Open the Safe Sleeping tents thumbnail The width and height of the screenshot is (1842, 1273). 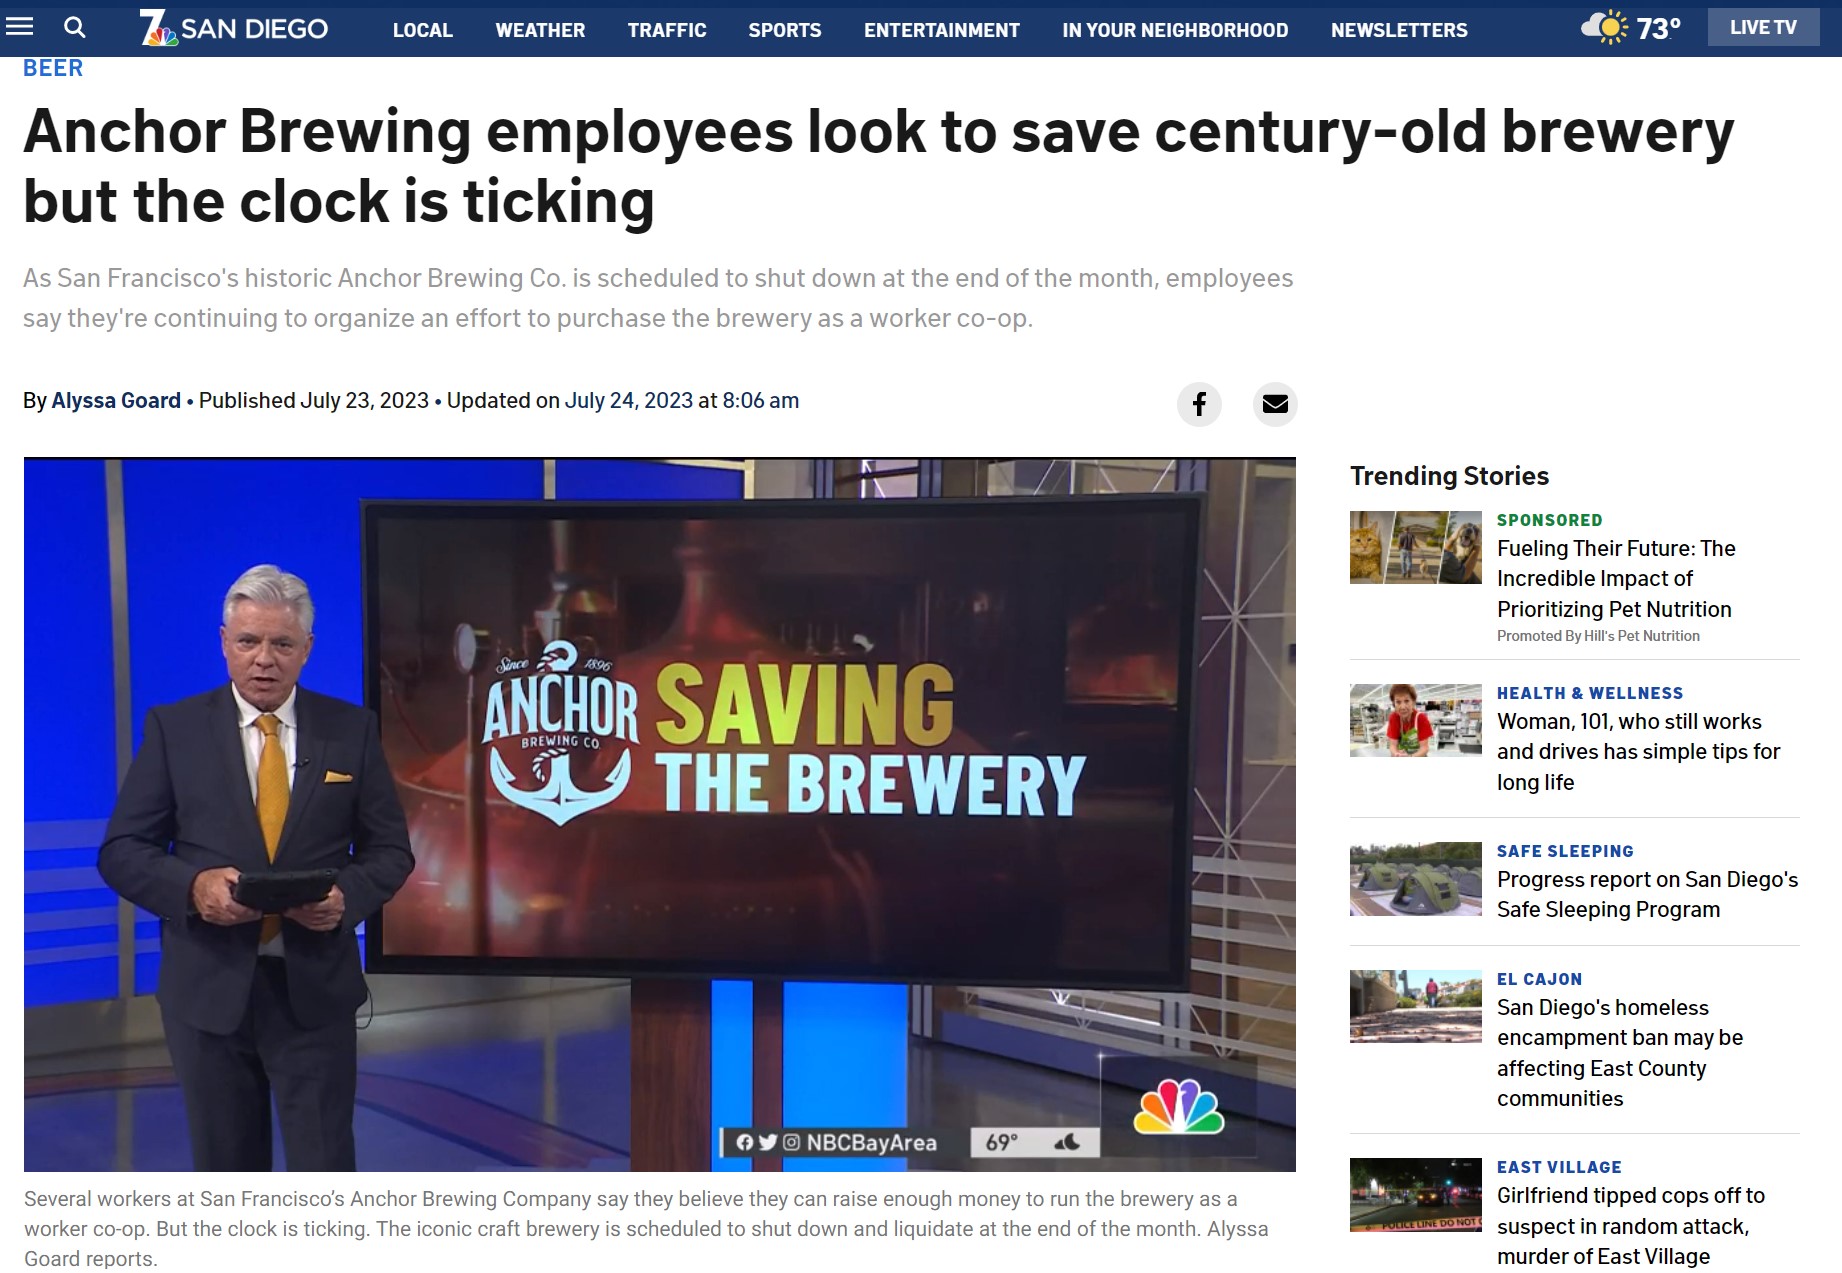tap(1416, 879)
